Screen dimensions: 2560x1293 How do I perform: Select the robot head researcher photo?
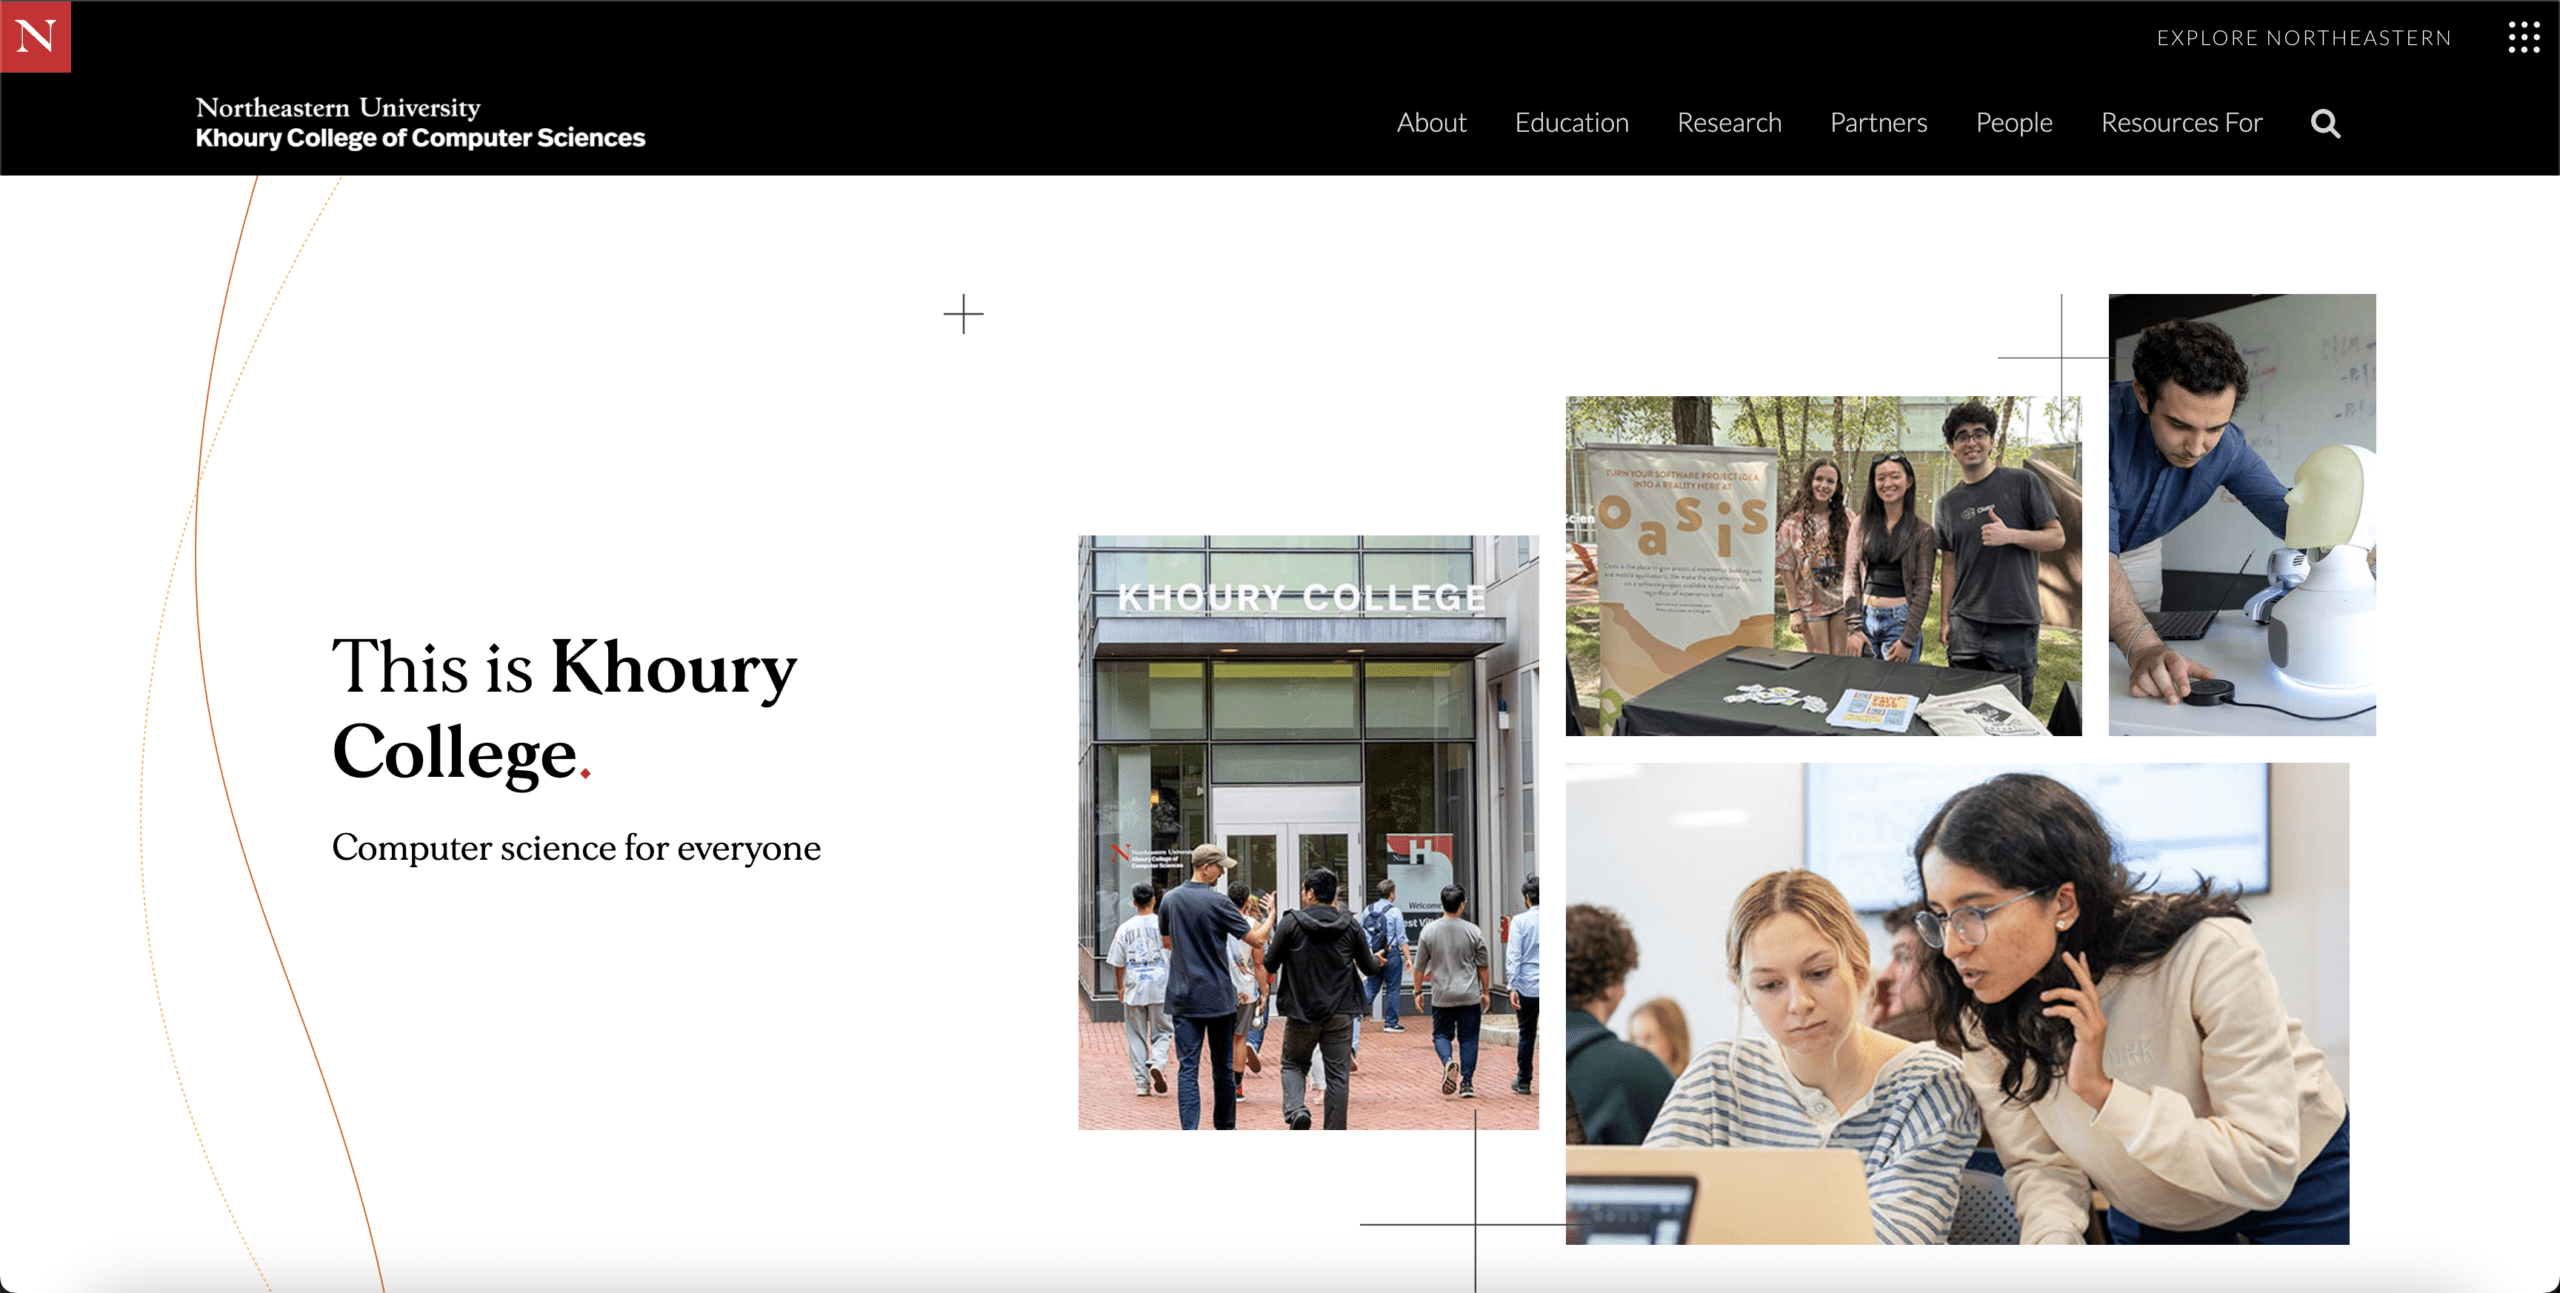pyautogui.click(x=2242, y=514)
